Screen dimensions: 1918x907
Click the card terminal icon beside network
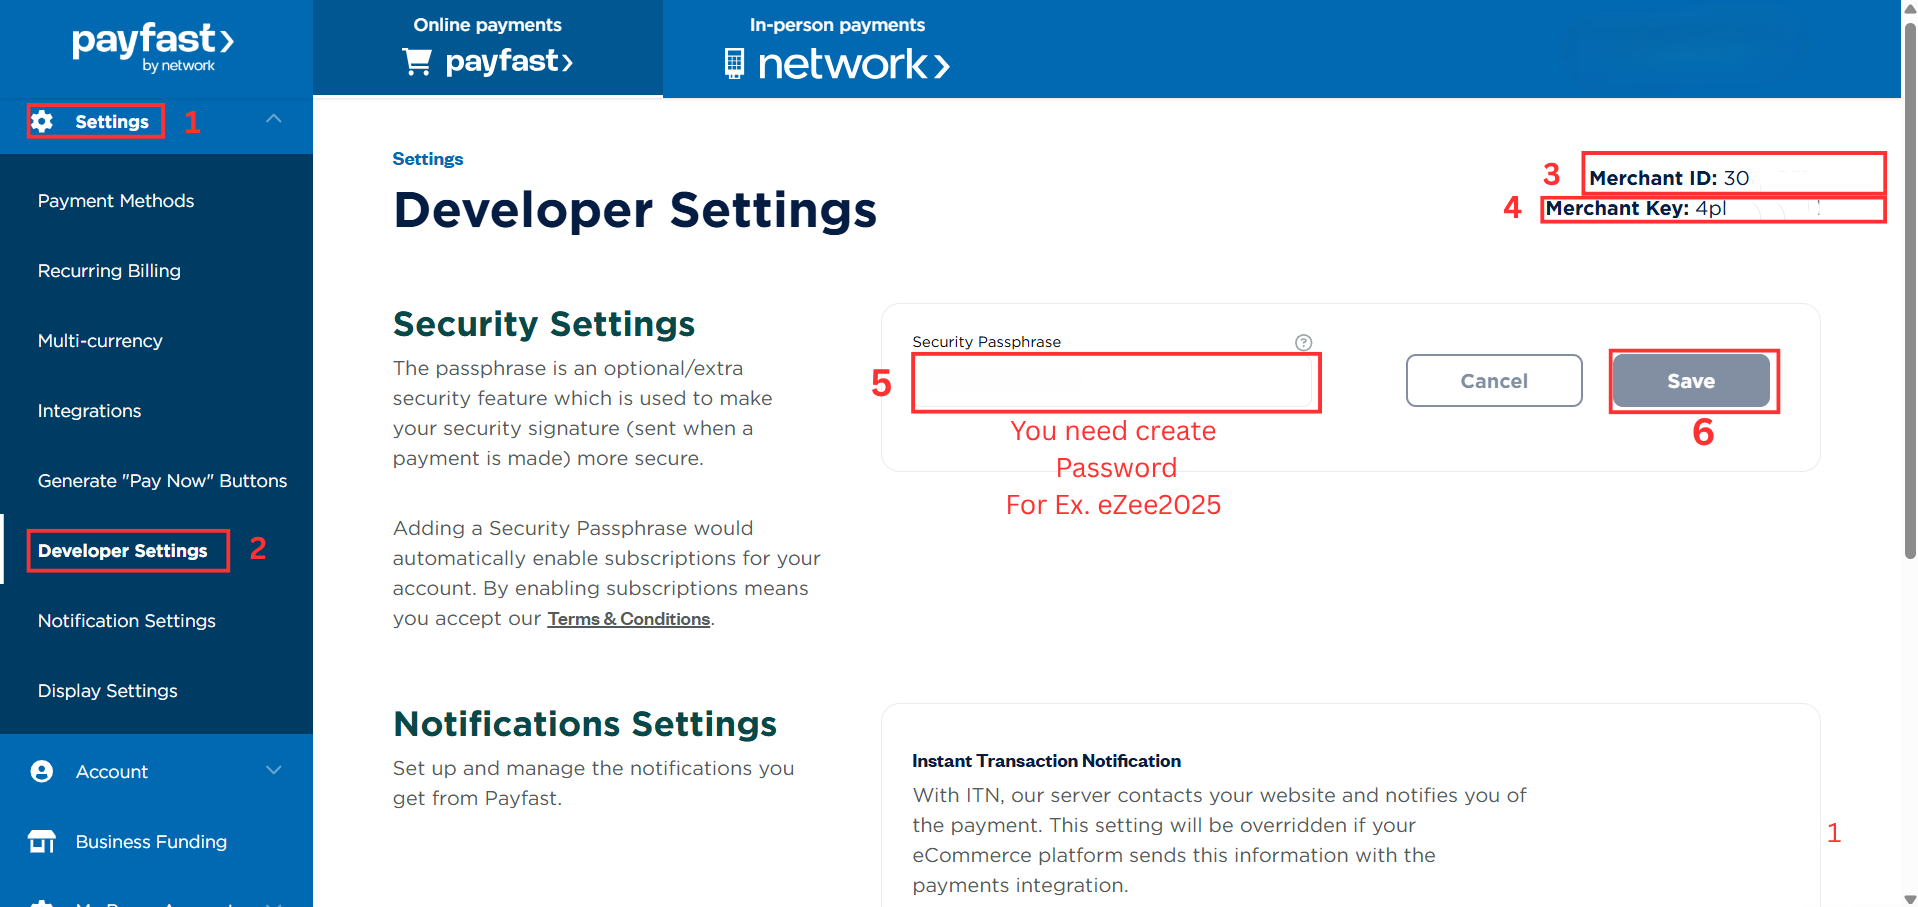pos(734,64)
